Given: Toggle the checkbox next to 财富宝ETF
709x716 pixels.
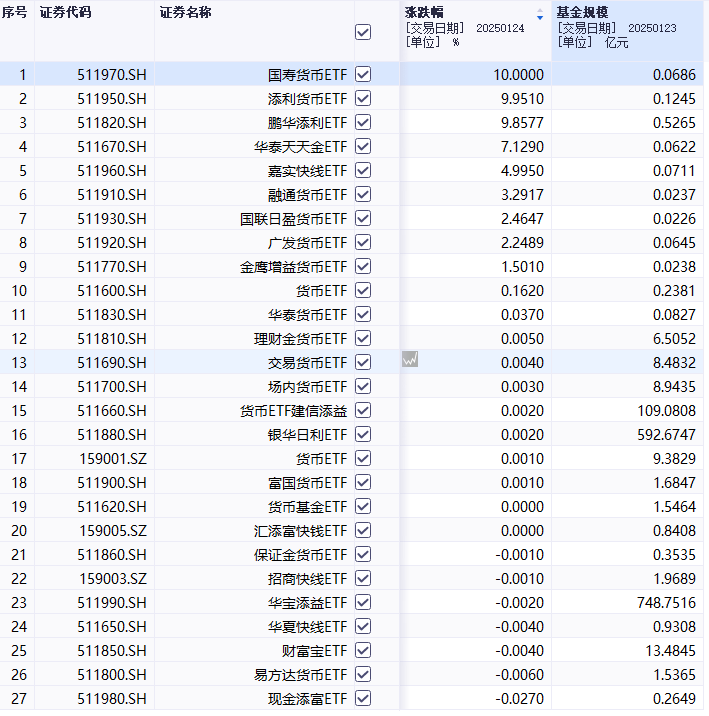Looking at the screenshot, I should click(x=363, y=650).
